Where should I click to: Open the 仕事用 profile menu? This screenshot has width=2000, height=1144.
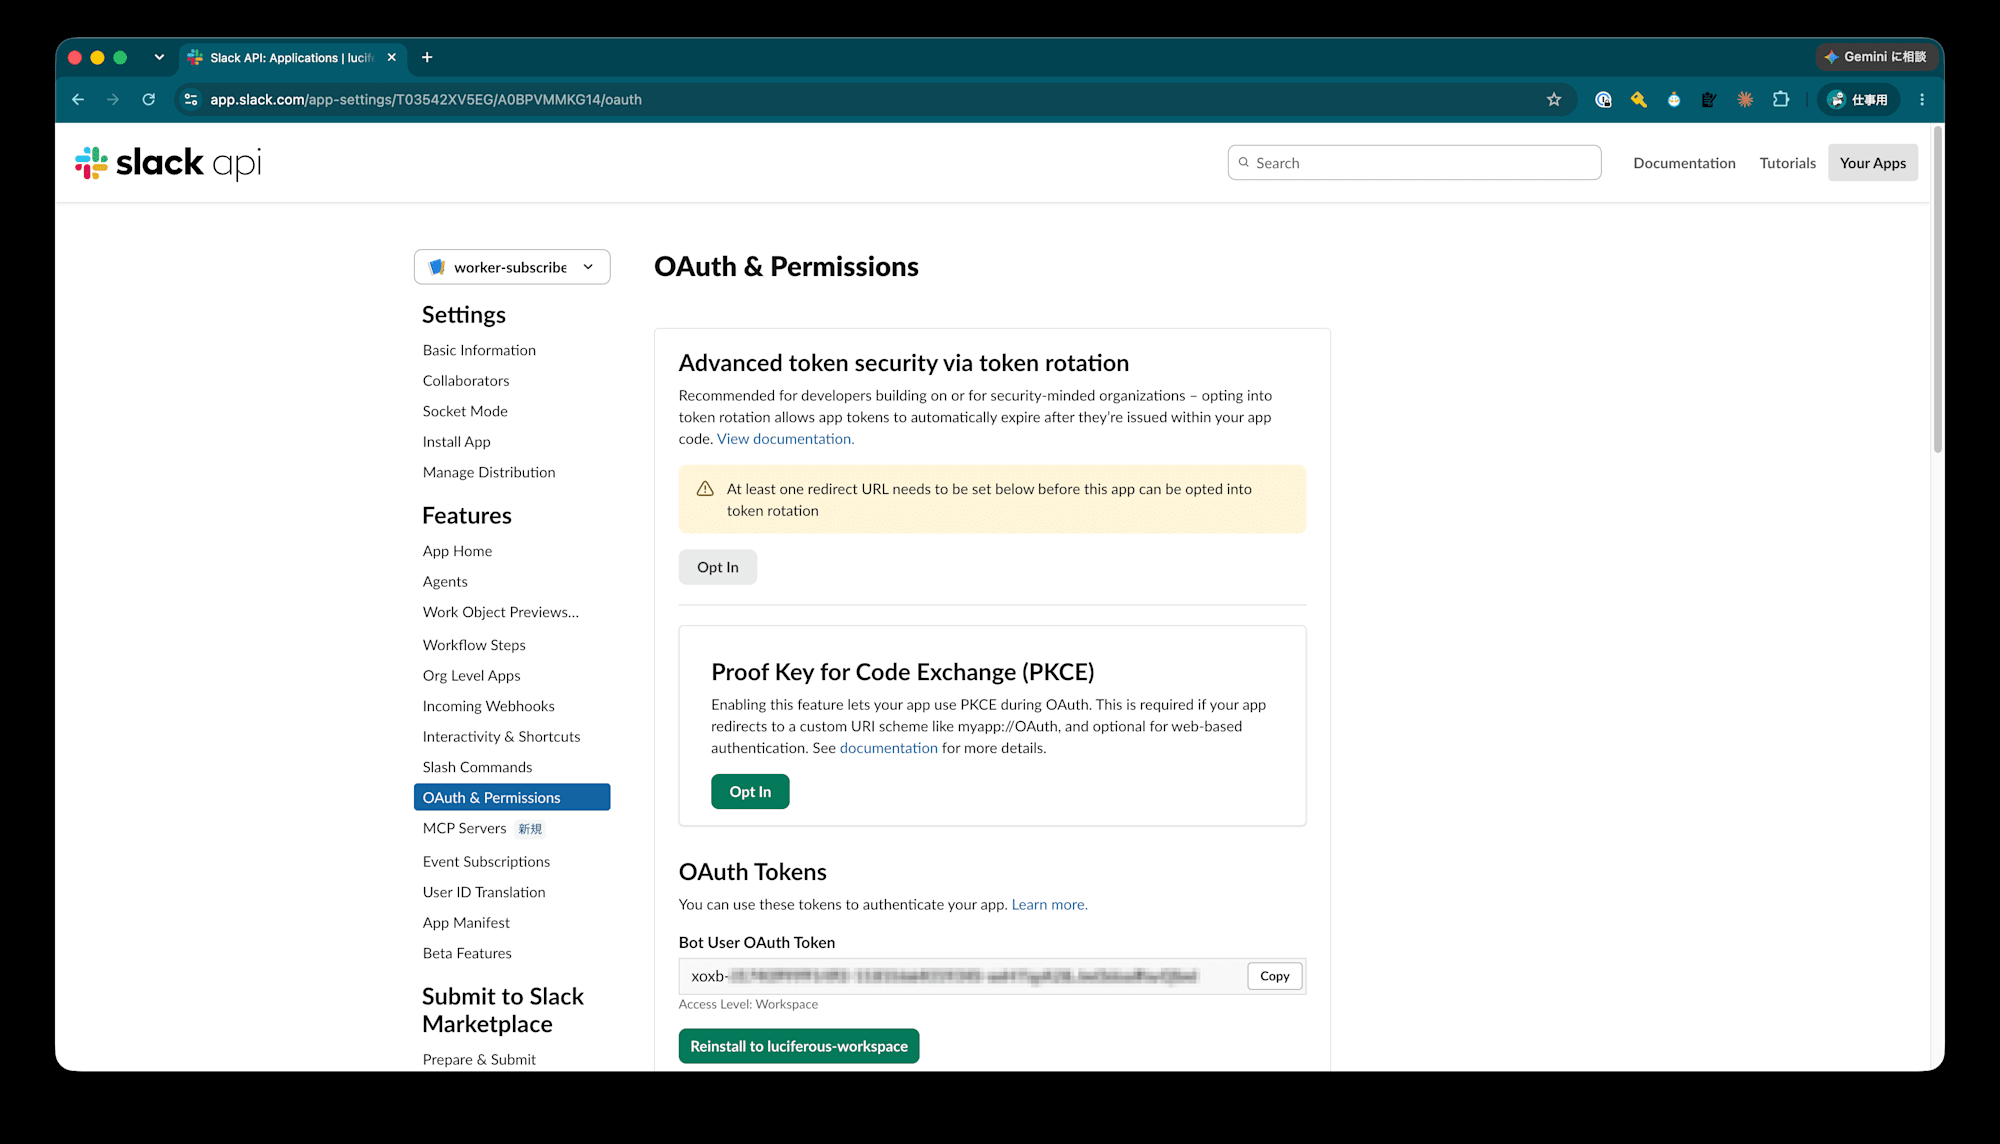pos(1858,99)
